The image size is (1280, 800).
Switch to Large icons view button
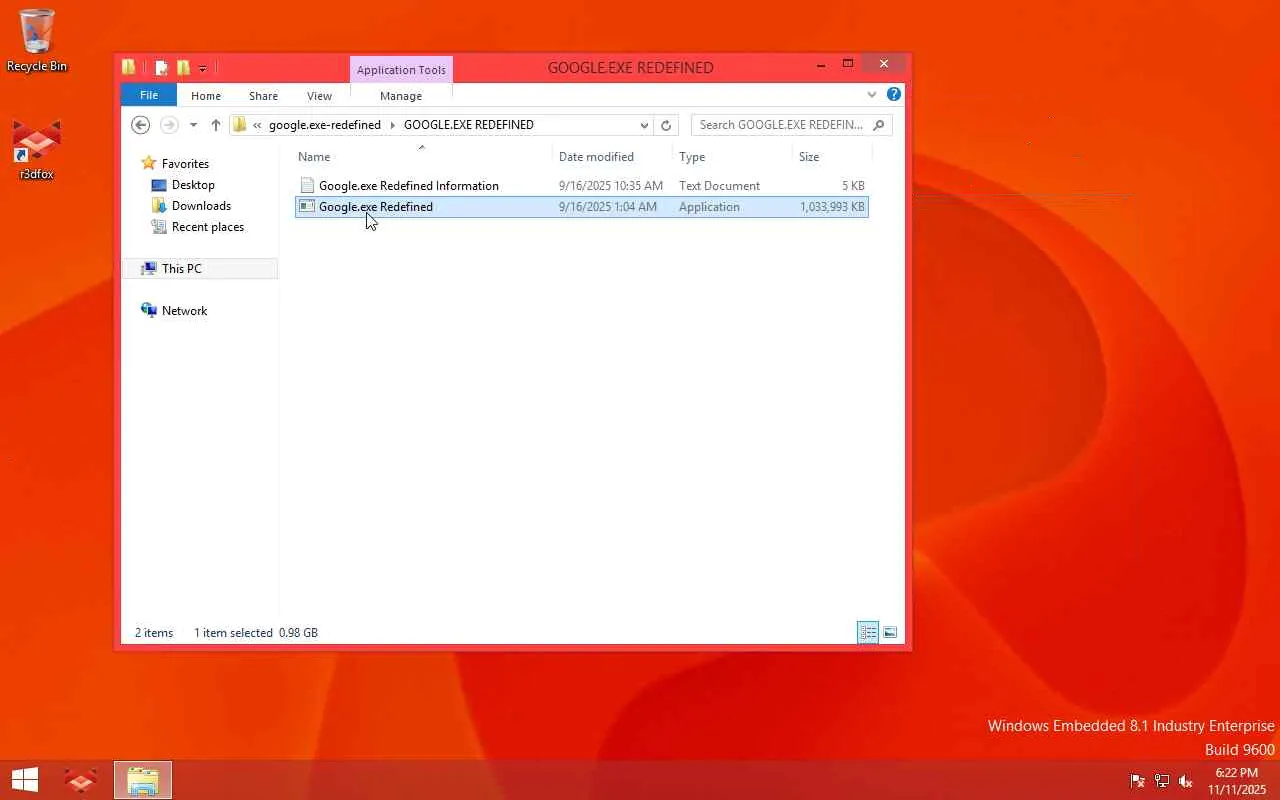tap(890, 632)
